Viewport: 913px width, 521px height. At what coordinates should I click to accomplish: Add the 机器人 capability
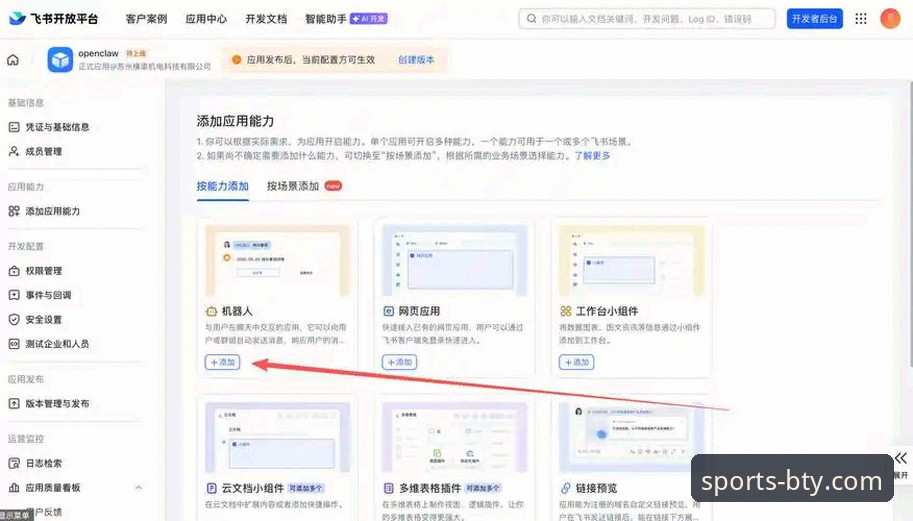click(x=222, y=362)
